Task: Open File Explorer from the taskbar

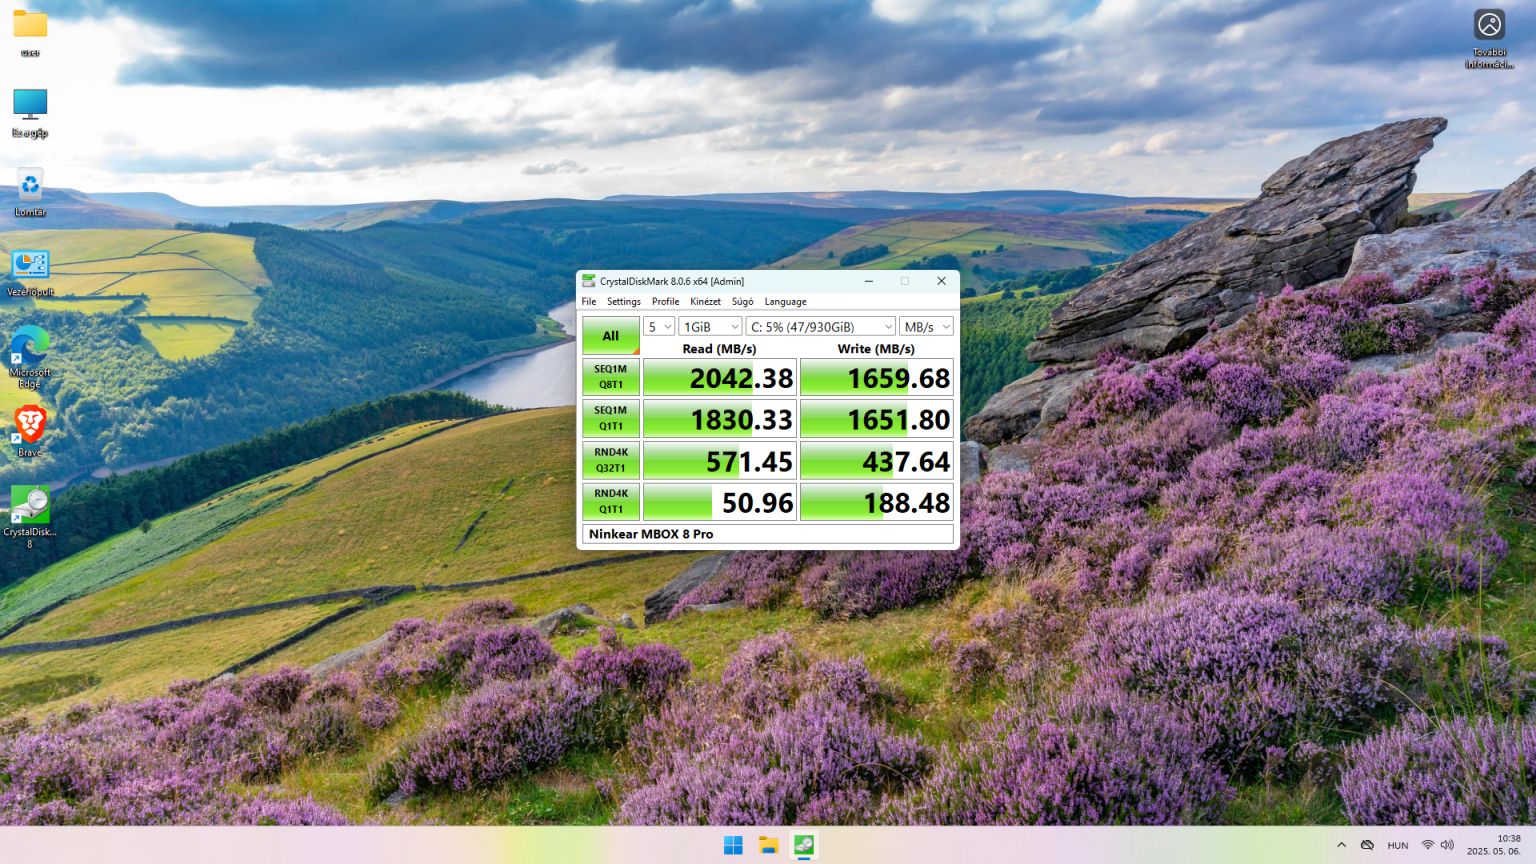Action: [x=768, y=845]
